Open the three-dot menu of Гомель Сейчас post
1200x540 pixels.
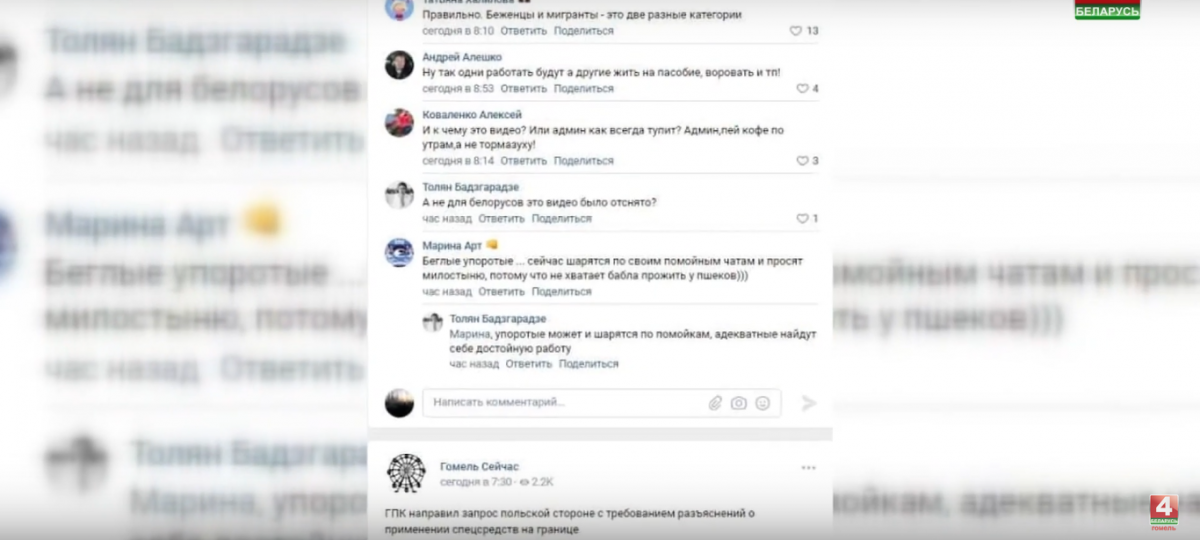(808, 467)
